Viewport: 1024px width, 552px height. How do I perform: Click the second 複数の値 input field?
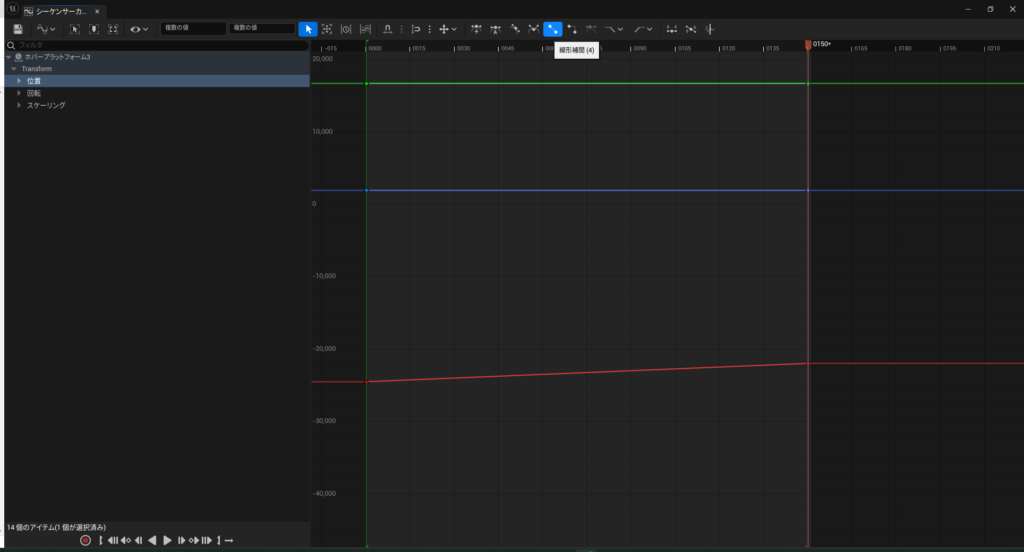tap(261, 28)
